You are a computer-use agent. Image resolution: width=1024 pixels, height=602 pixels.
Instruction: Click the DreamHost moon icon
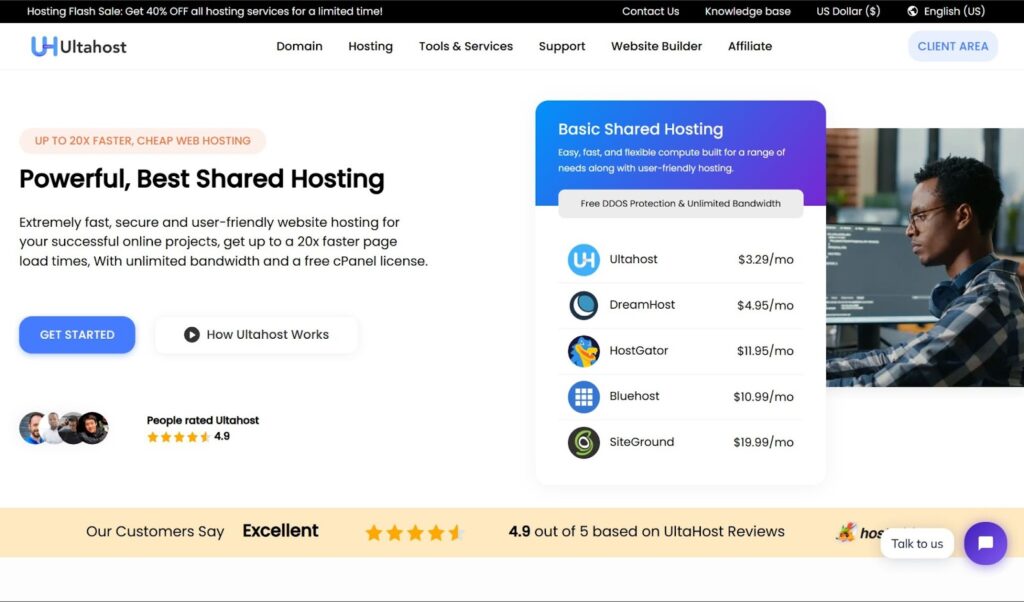coord(583,305)
